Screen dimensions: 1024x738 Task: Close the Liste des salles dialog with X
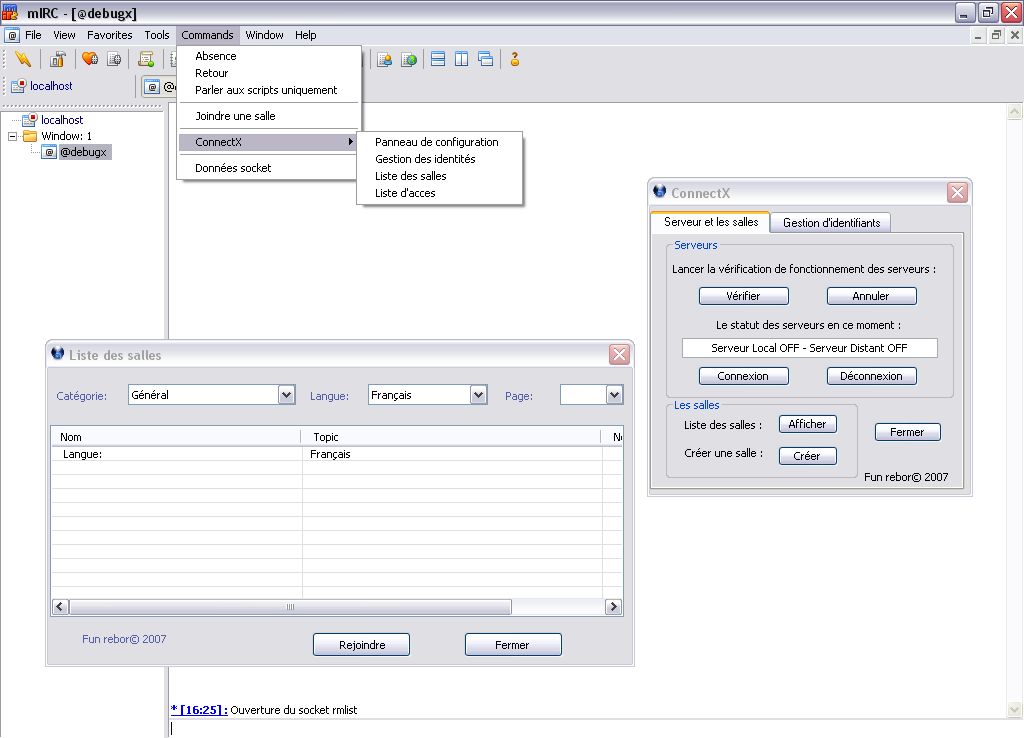point(619,355)
